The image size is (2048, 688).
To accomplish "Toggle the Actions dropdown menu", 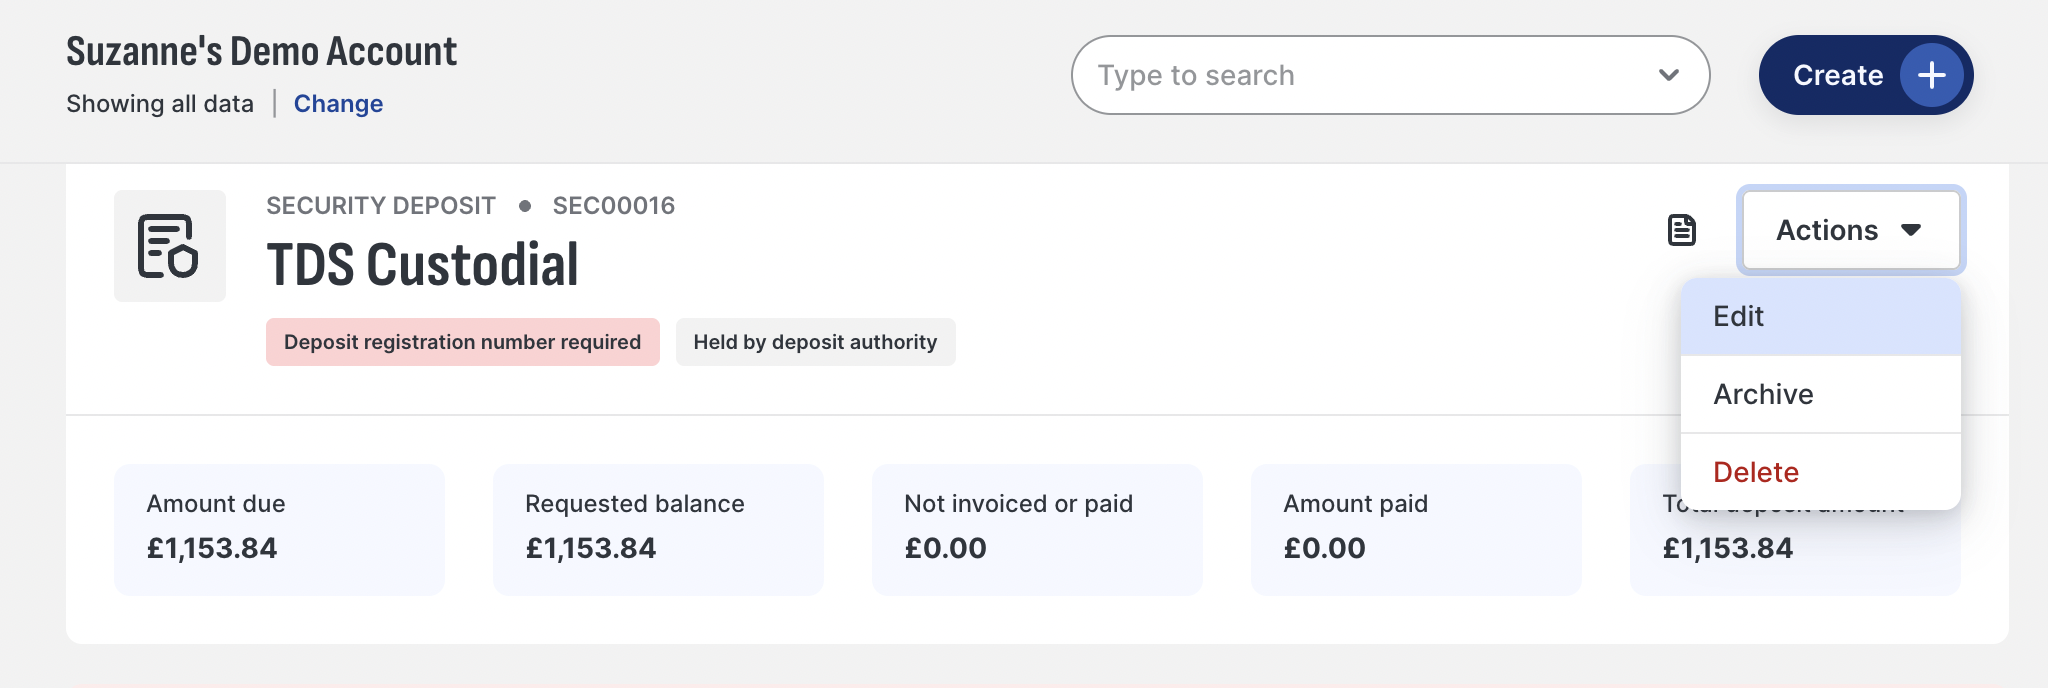I will point(1851,230).
